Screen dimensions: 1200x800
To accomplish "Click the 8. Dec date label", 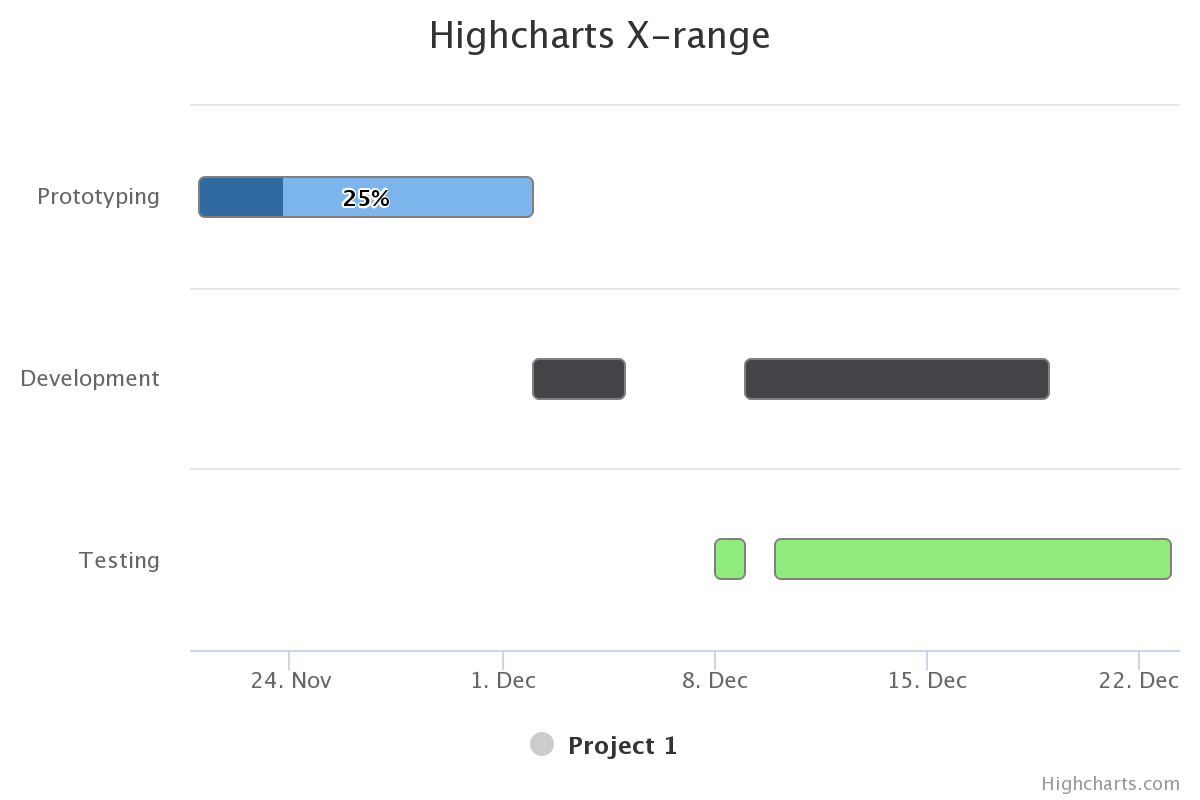I will (x=715, y=681).
